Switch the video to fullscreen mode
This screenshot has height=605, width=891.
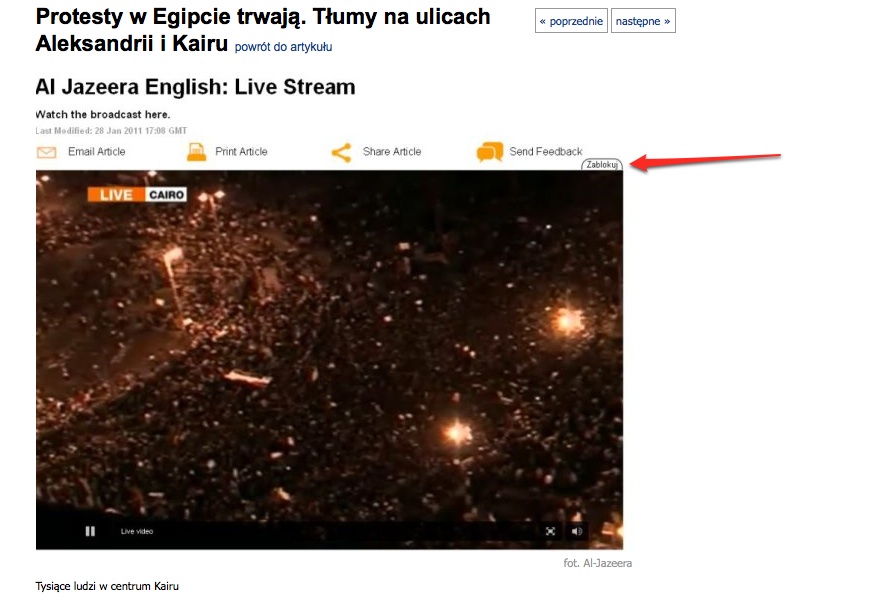click(550, 531)
